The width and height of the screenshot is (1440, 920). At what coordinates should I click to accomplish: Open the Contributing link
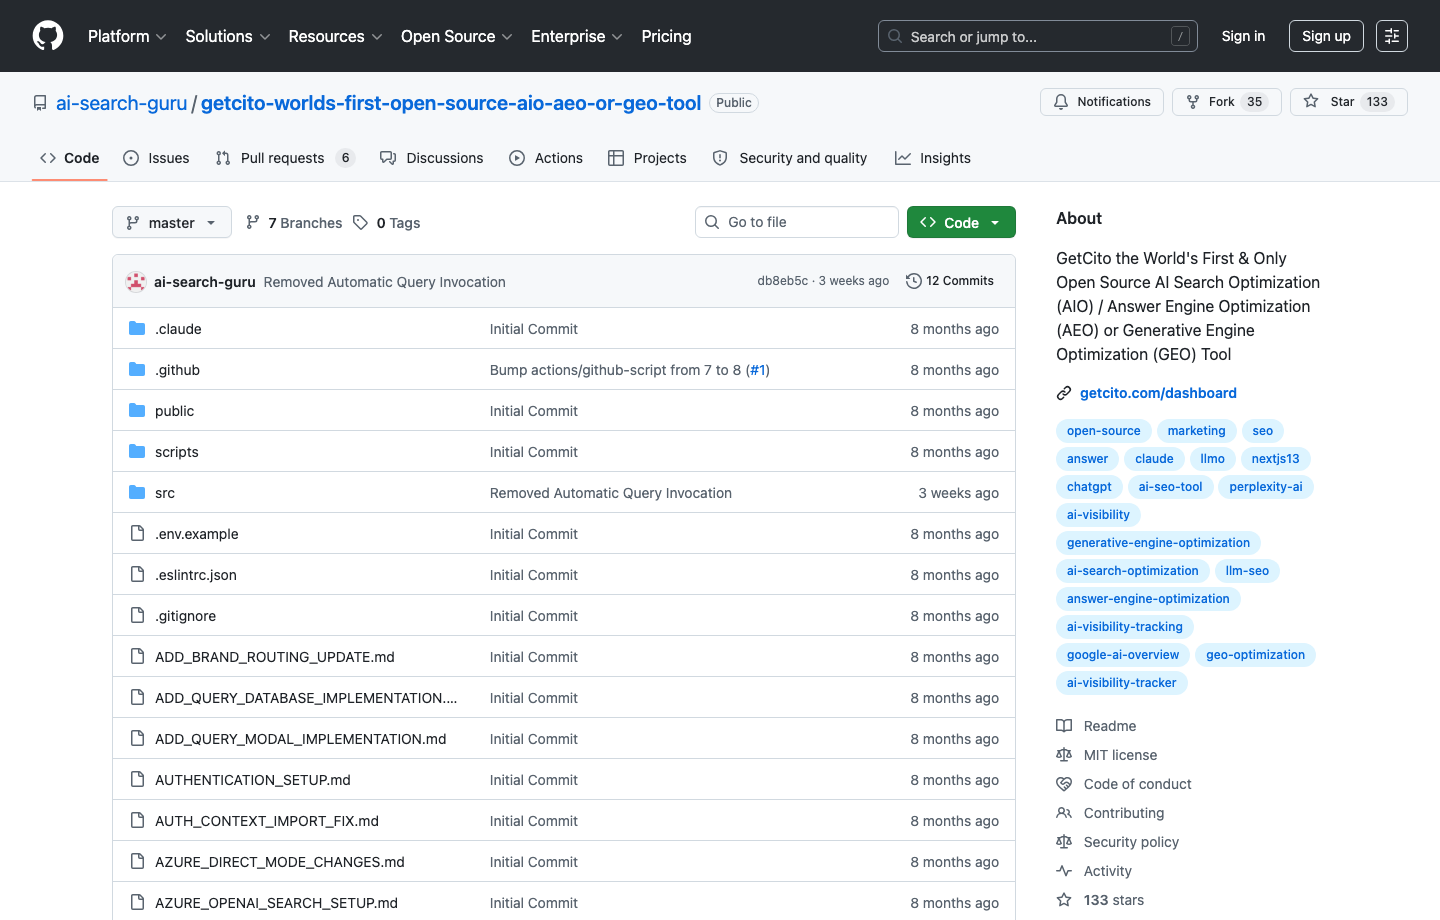coord(1110,813)
